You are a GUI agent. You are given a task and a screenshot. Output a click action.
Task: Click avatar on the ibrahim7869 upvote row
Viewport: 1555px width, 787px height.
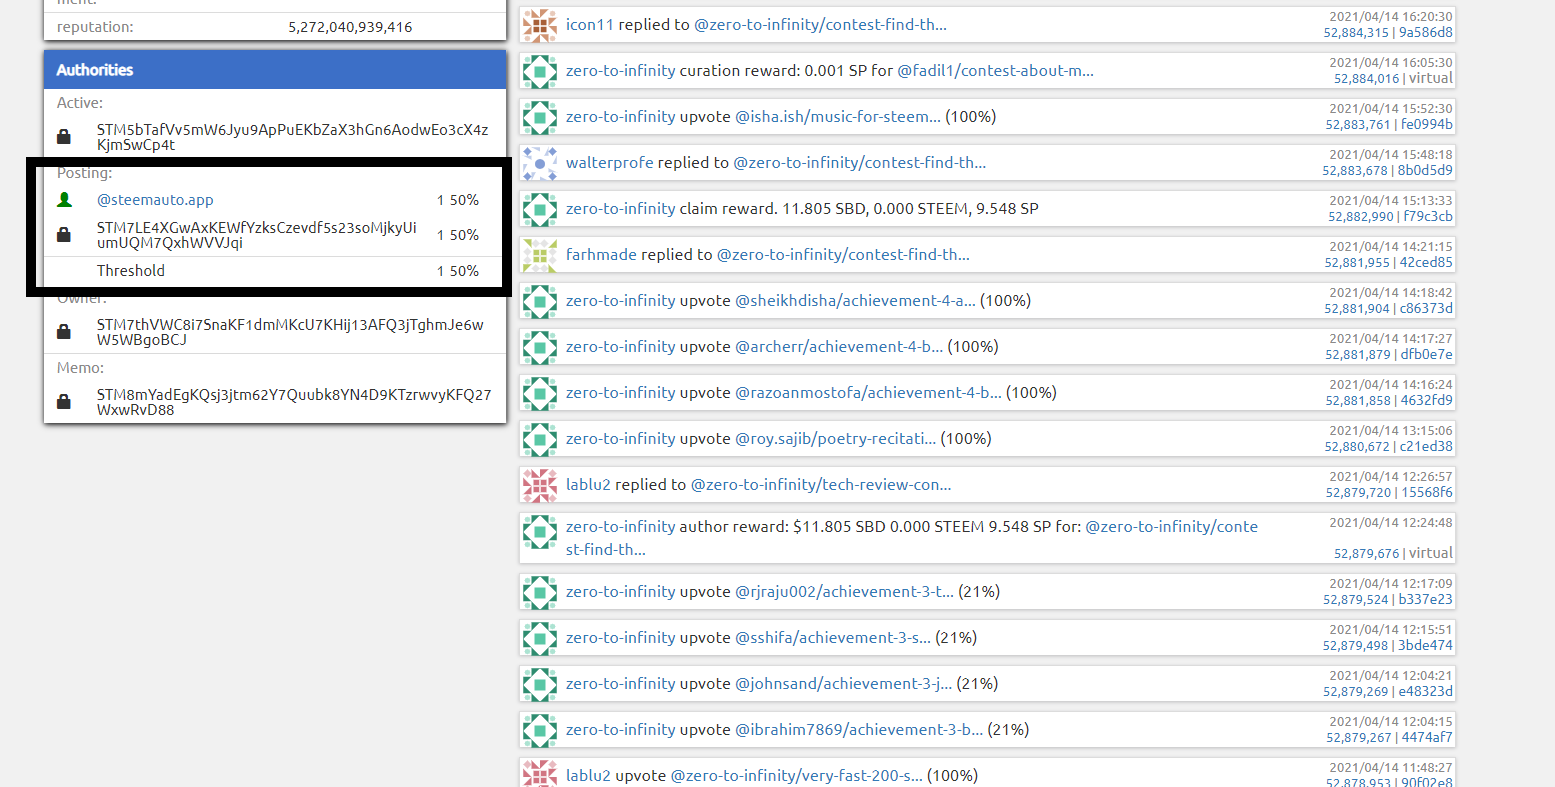click(x=540, y=730)
